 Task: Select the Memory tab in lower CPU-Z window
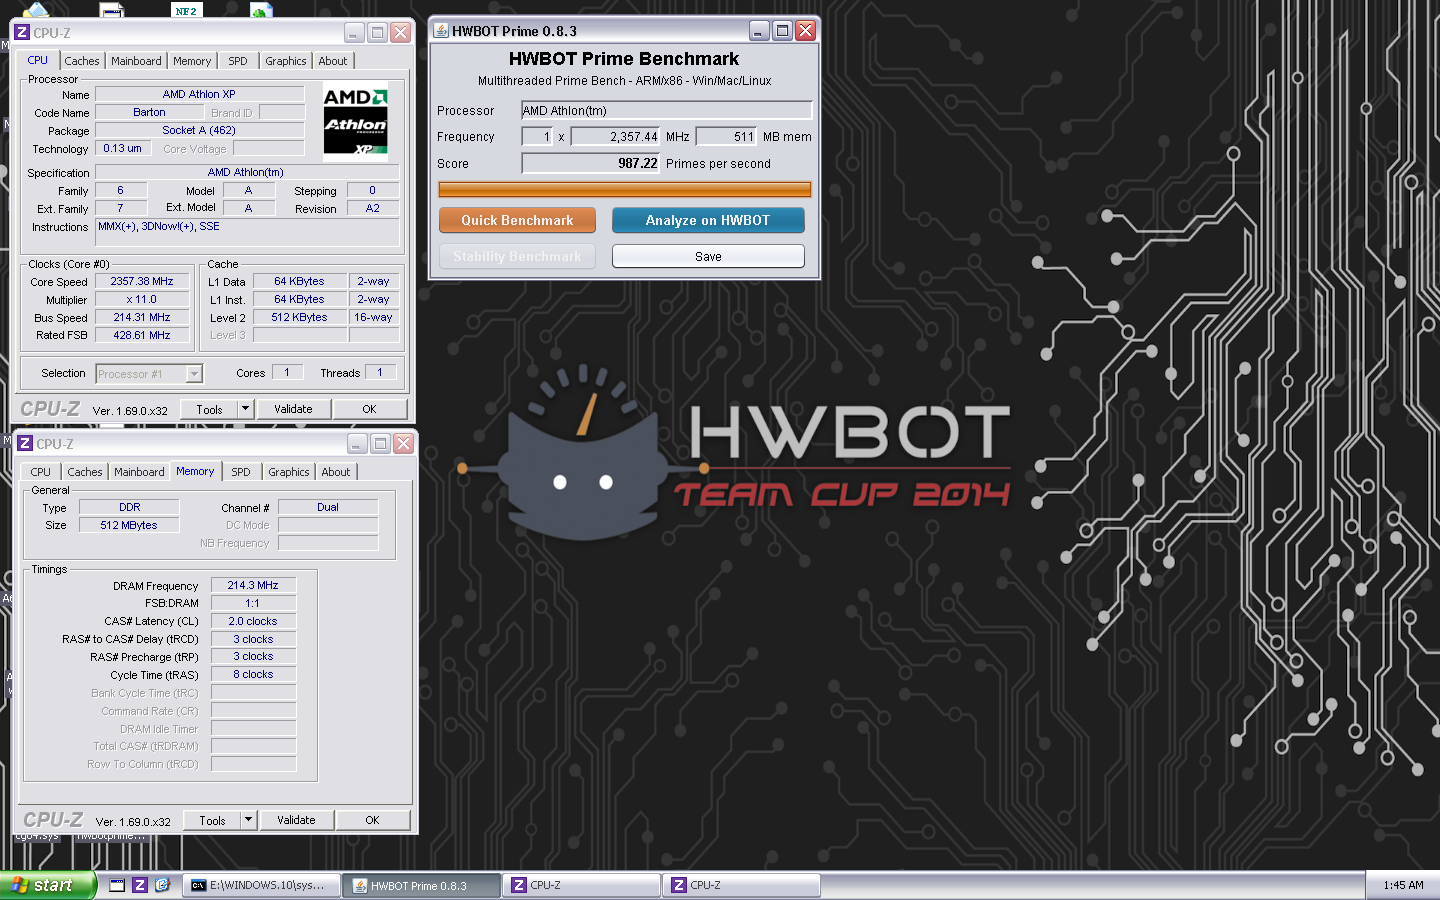pyautogui.click(x=195, y=471)
